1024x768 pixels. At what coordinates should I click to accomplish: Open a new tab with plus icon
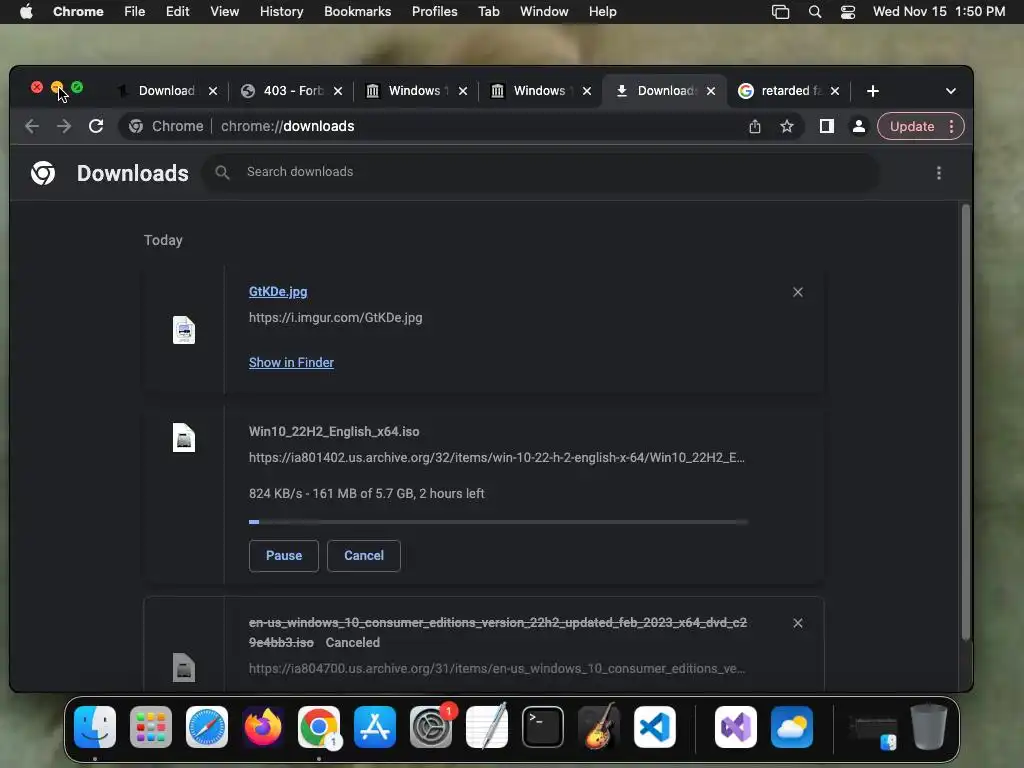(x=872, y=91)
